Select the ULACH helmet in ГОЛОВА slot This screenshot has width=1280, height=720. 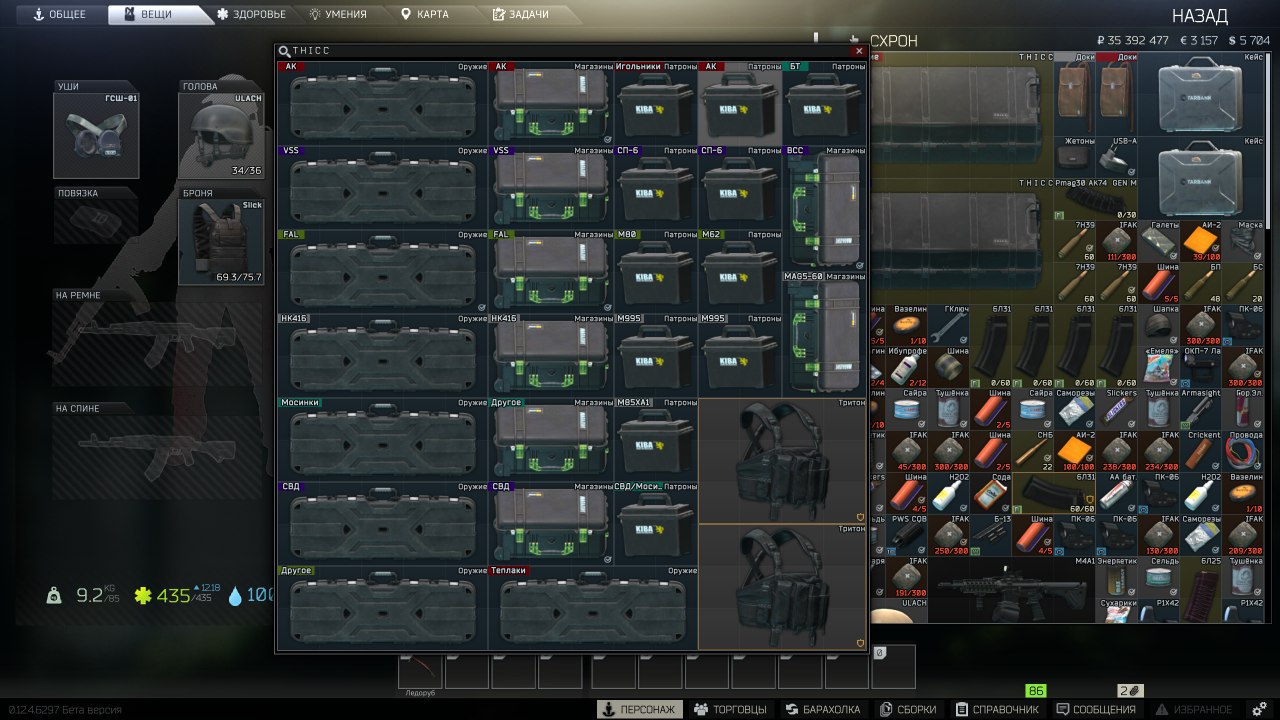221,135
